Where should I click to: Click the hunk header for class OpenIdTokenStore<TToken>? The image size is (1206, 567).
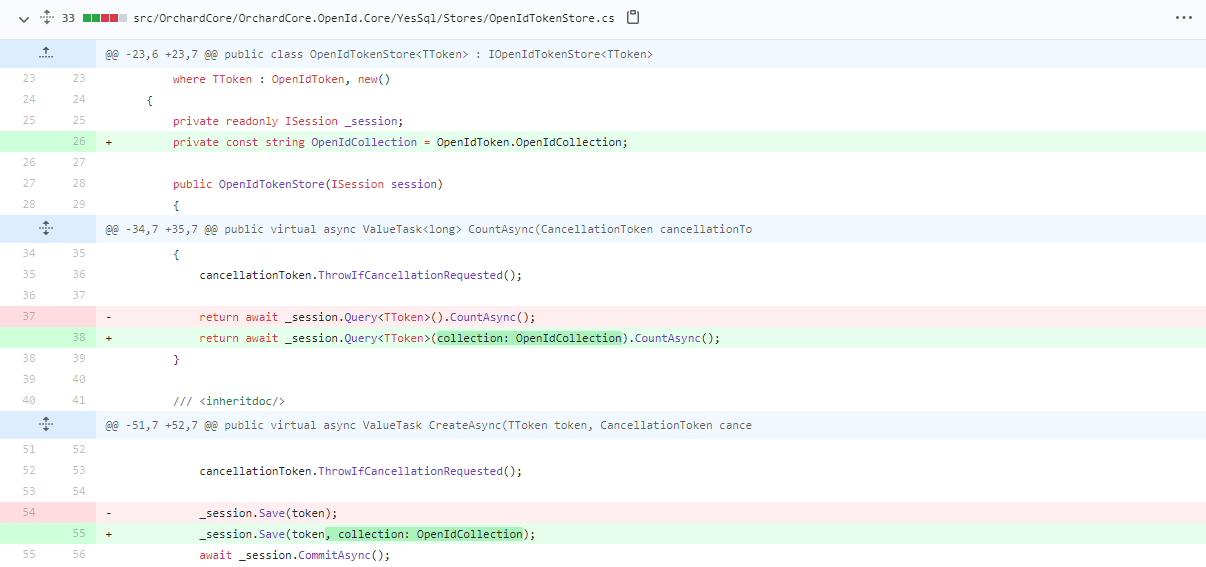[379, 54]
